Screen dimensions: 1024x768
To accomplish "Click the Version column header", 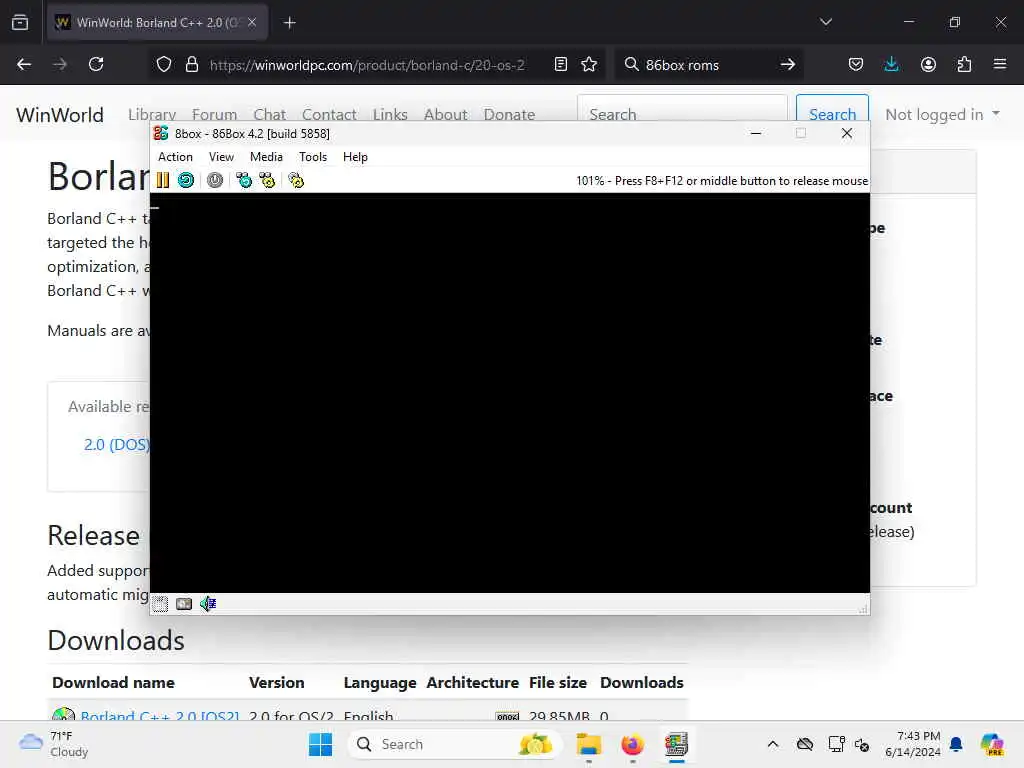I will [276, 682].
